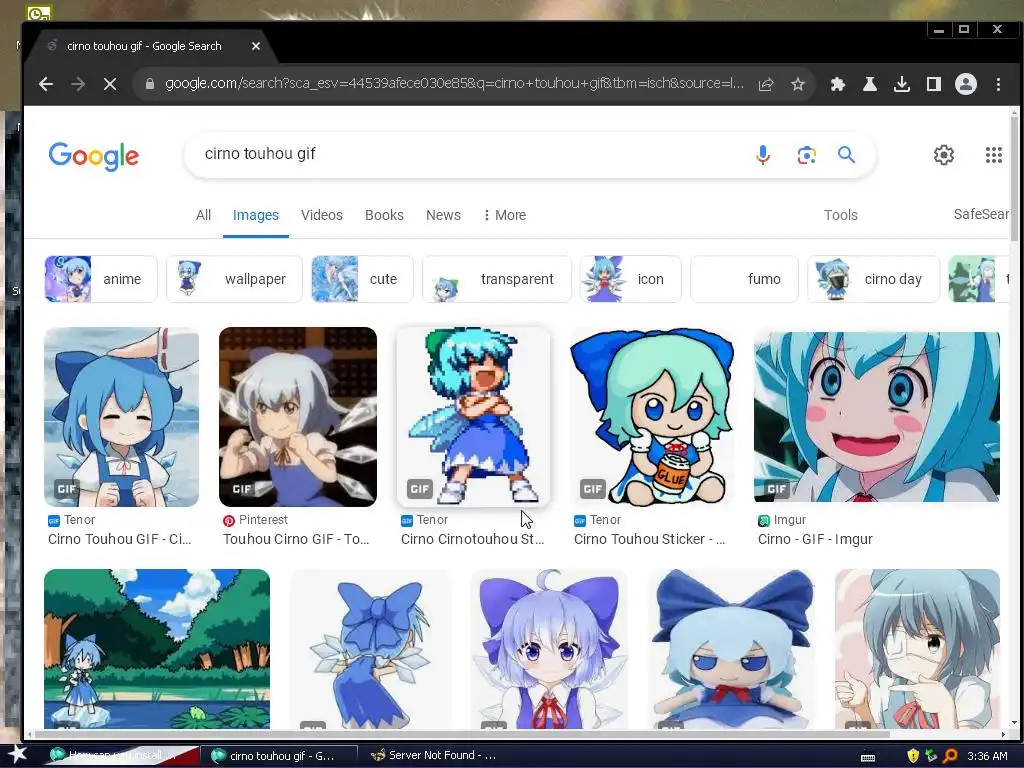
Task: Switch to the All results tab
Action: (203, 215)
